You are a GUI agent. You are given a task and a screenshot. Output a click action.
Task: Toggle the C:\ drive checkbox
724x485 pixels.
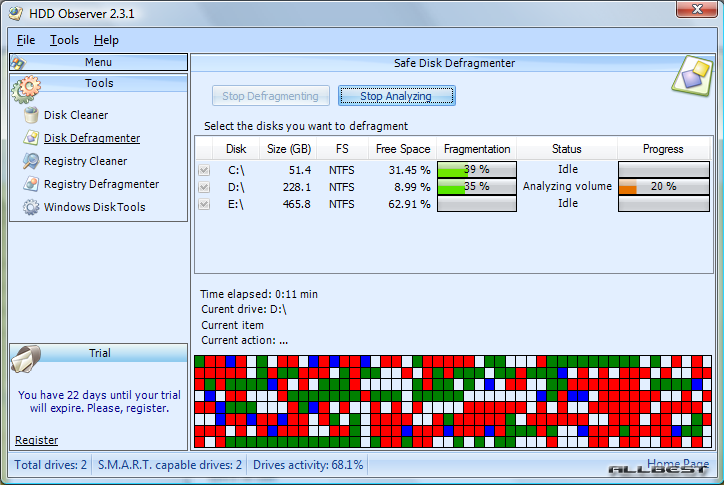[x=204, y=170]
